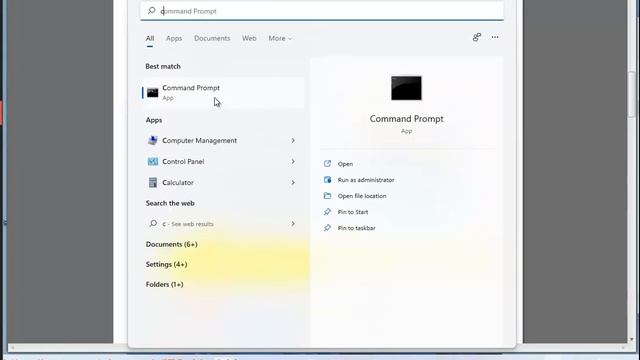Open the Command Prompt best match result

(223, 93)
